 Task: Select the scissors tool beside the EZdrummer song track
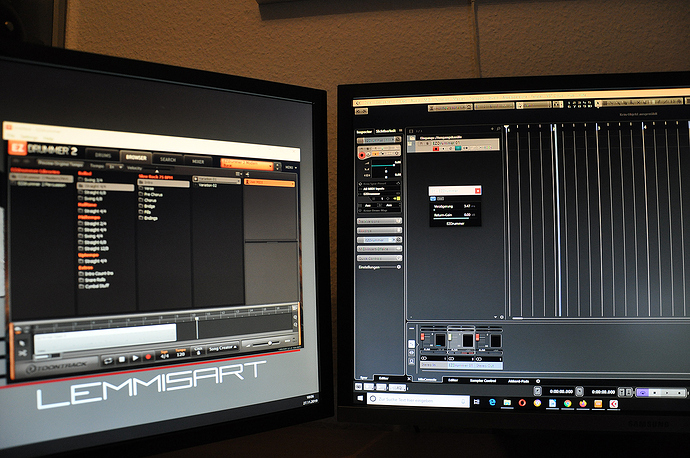pos(22,353)
